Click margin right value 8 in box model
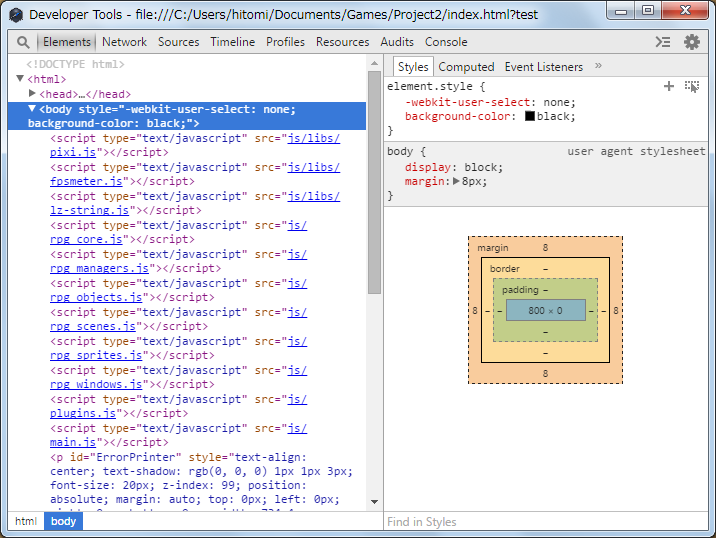This screenshot has height=538, width=716. pyautogui.click(x=616, y=310)
